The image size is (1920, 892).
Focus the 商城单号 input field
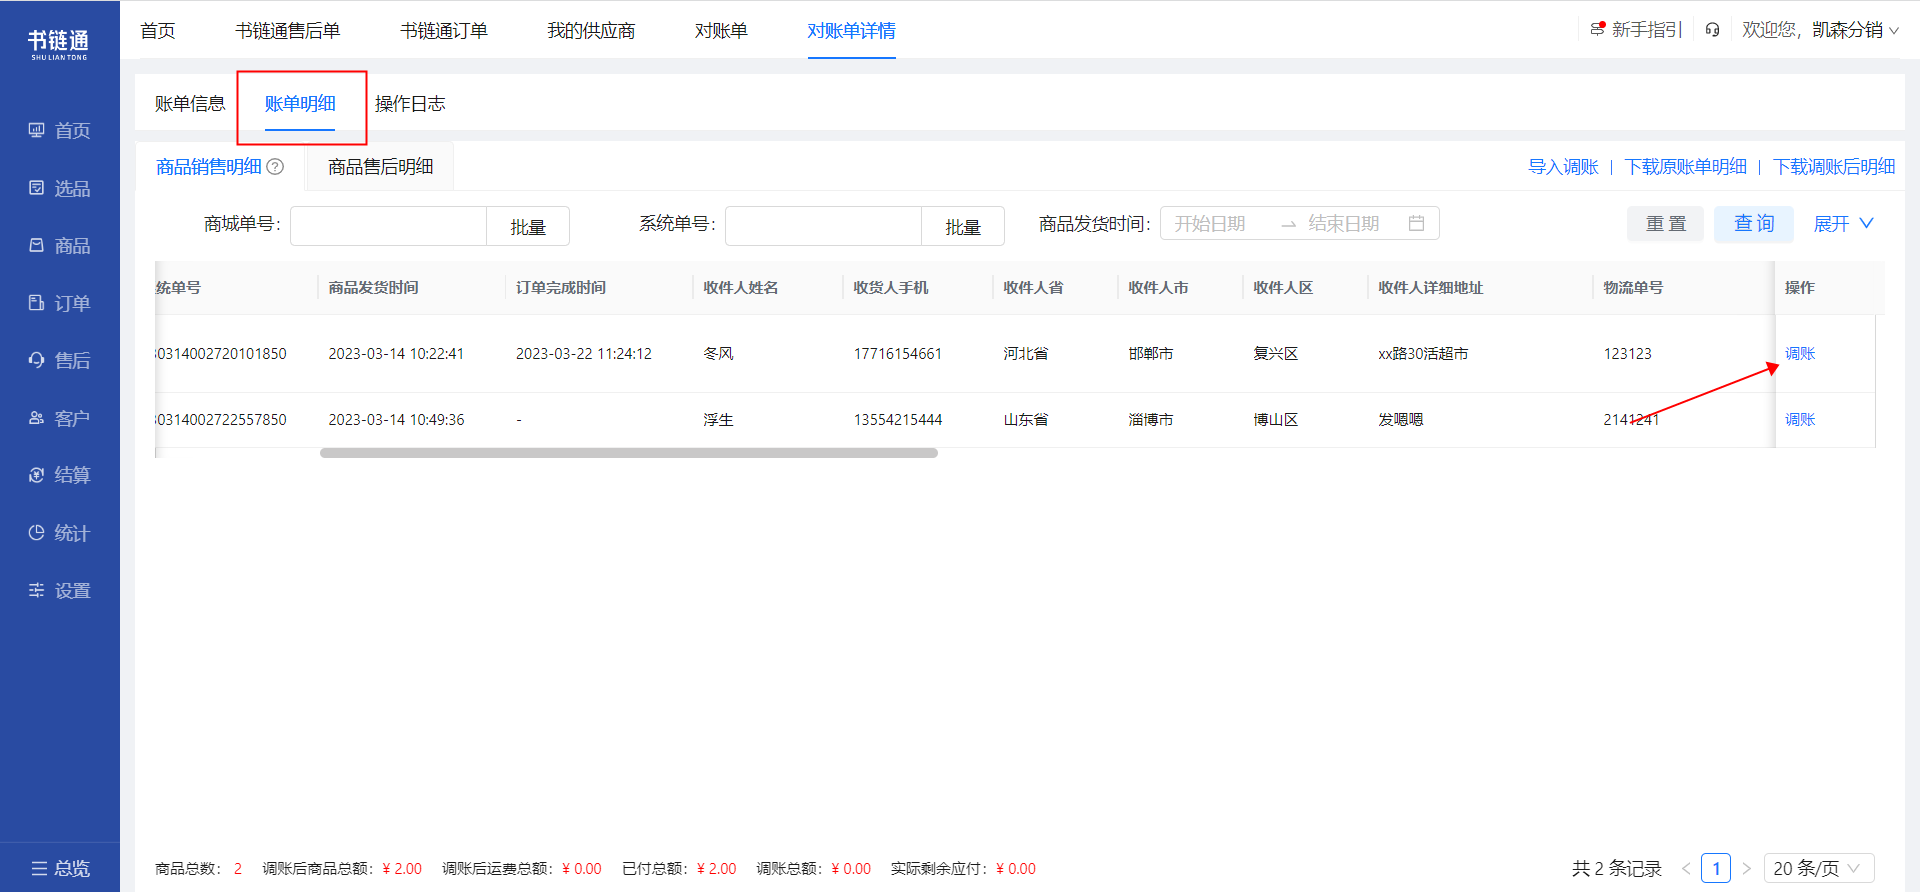[x=388, y=226]
